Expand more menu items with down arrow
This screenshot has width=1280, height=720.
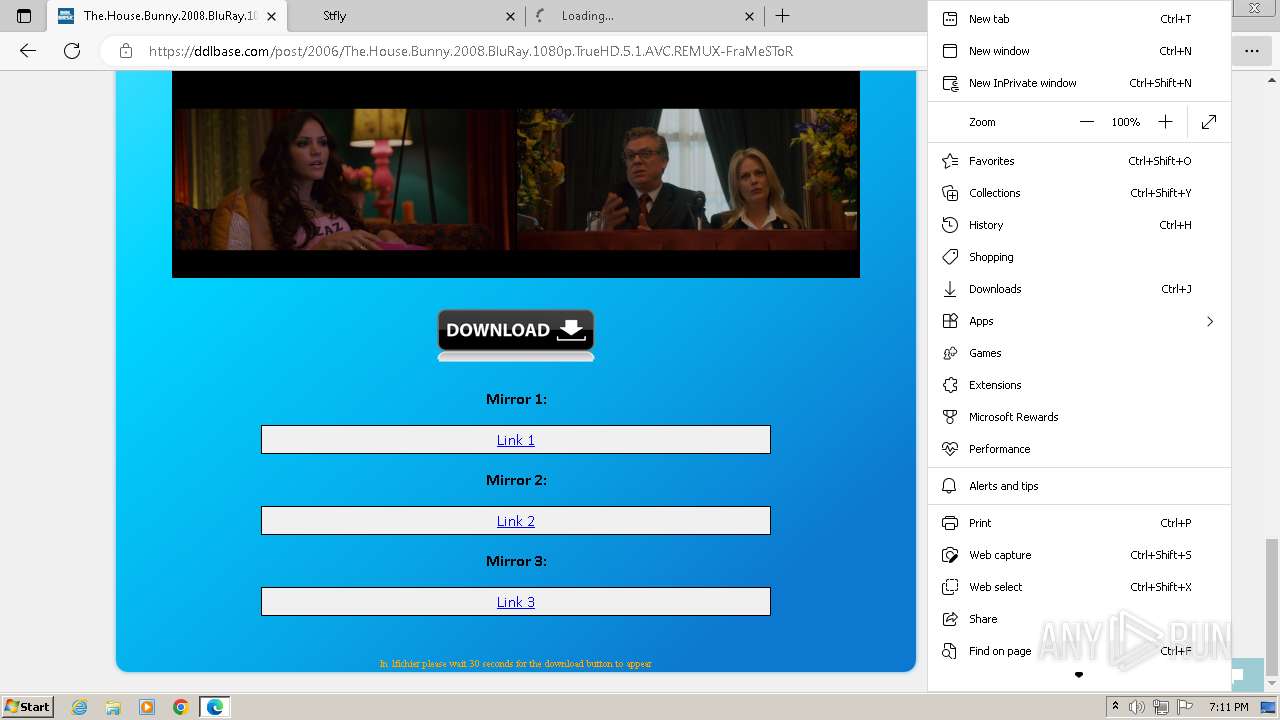point(1079,676)
